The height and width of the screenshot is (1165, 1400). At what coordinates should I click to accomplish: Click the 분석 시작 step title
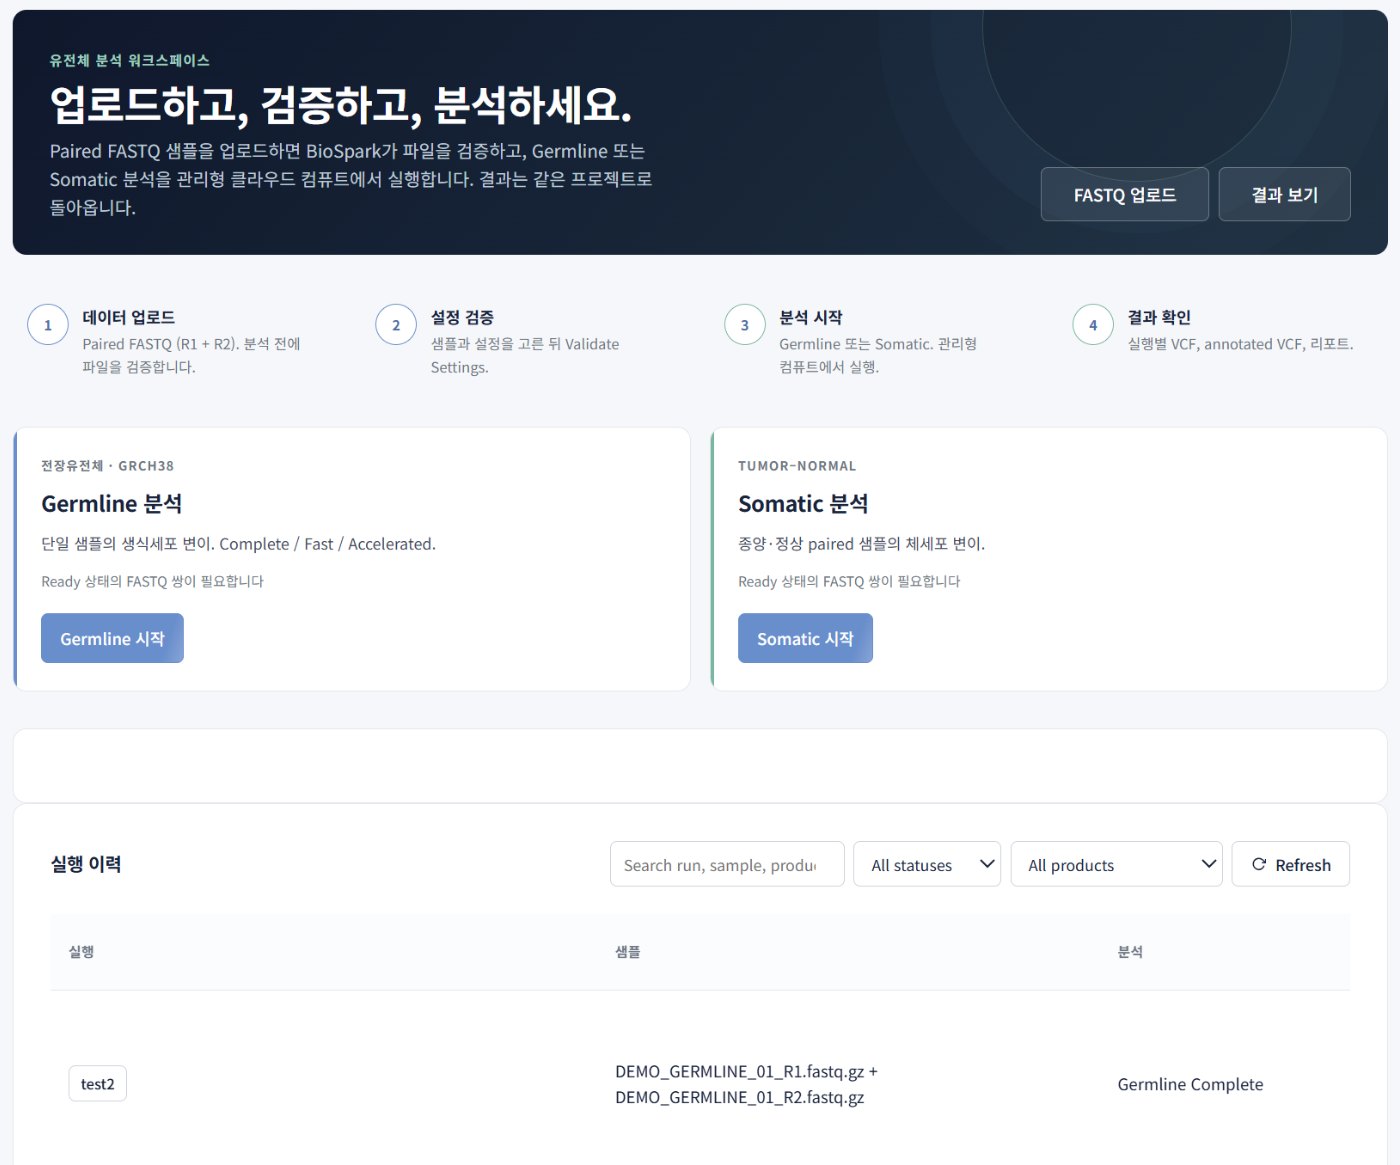[811, 317]
